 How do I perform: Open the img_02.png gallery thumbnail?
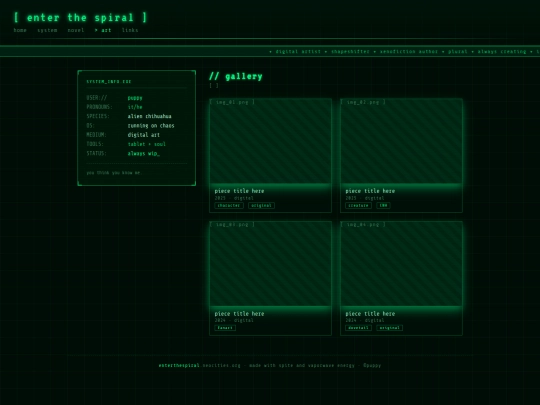(x=401, y=141)
